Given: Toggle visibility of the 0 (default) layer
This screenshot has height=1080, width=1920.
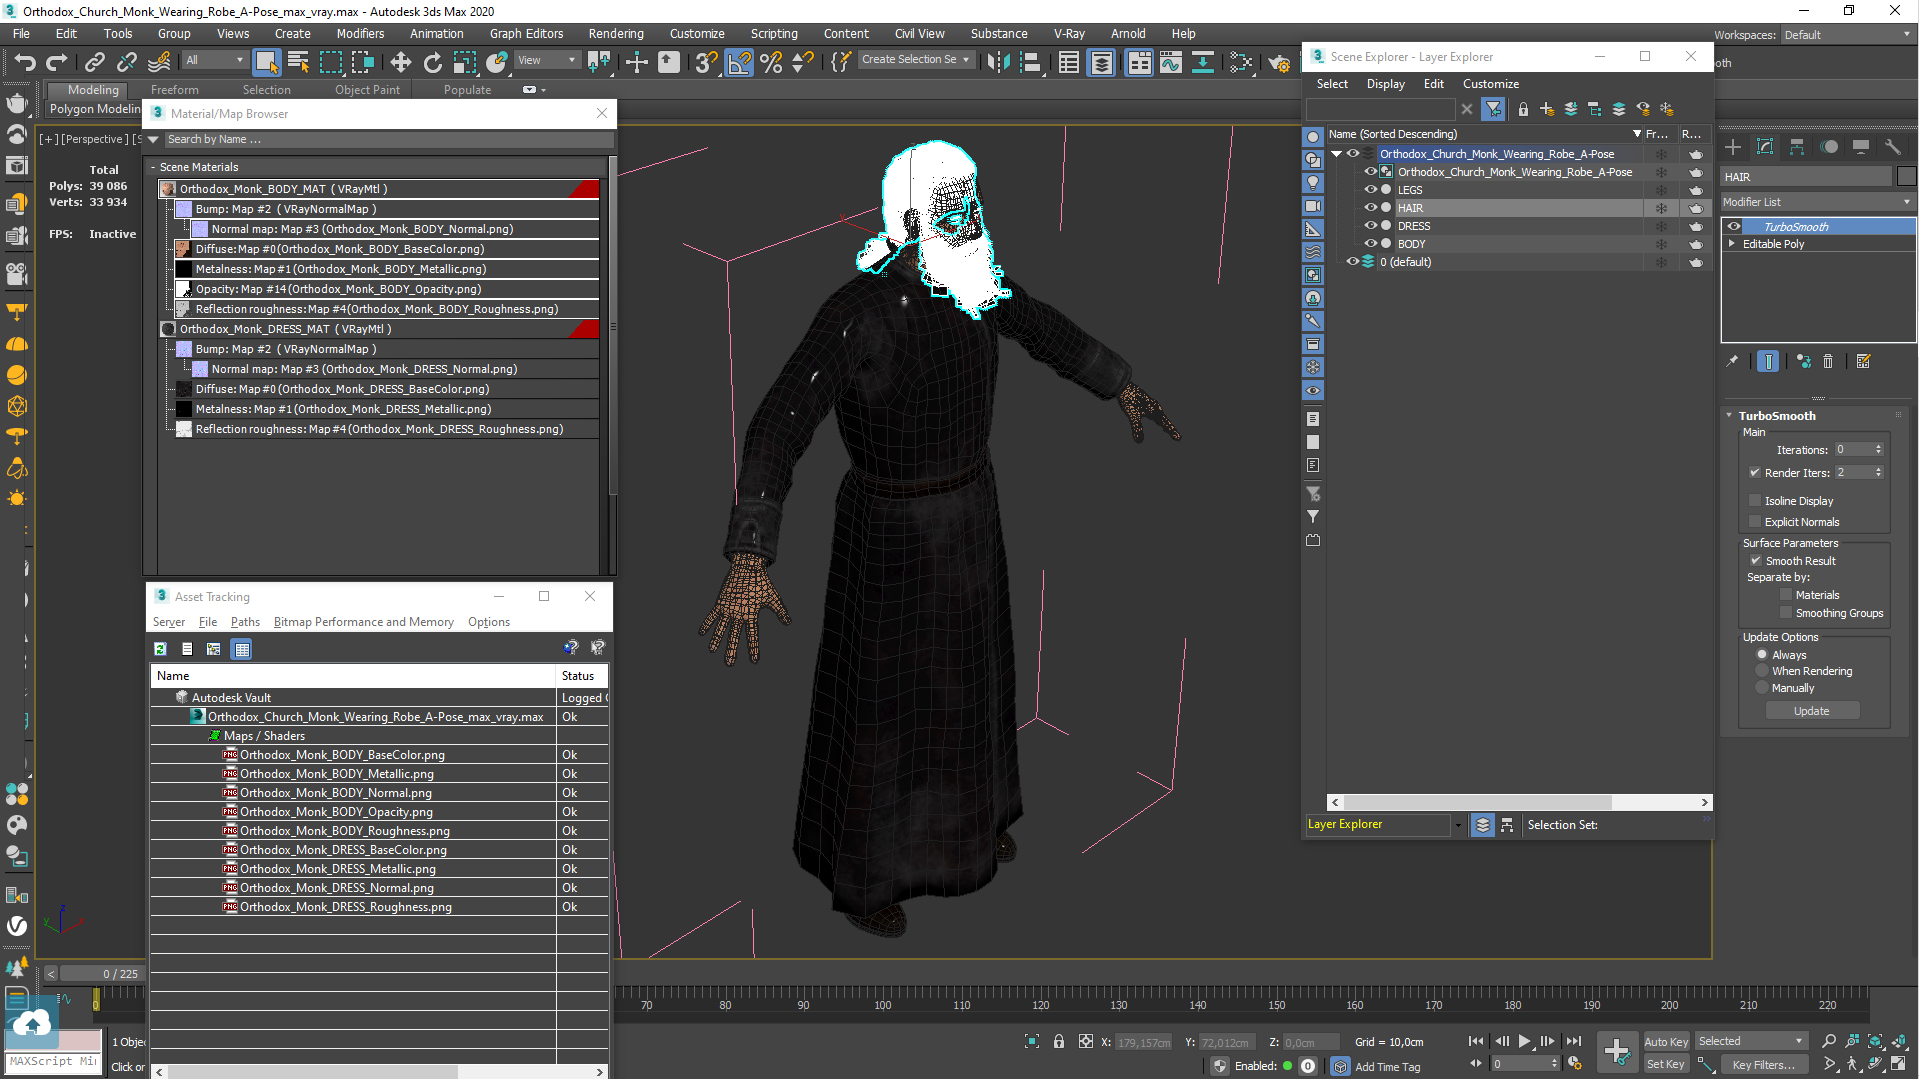Looking at the screenshot, I should point(1352,262).
